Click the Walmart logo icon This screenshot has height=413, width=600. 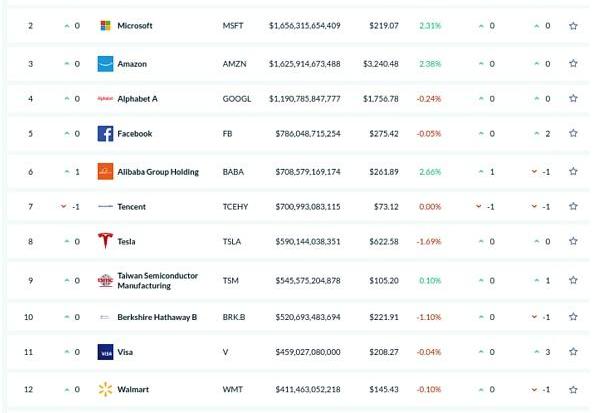click(105, 388)
